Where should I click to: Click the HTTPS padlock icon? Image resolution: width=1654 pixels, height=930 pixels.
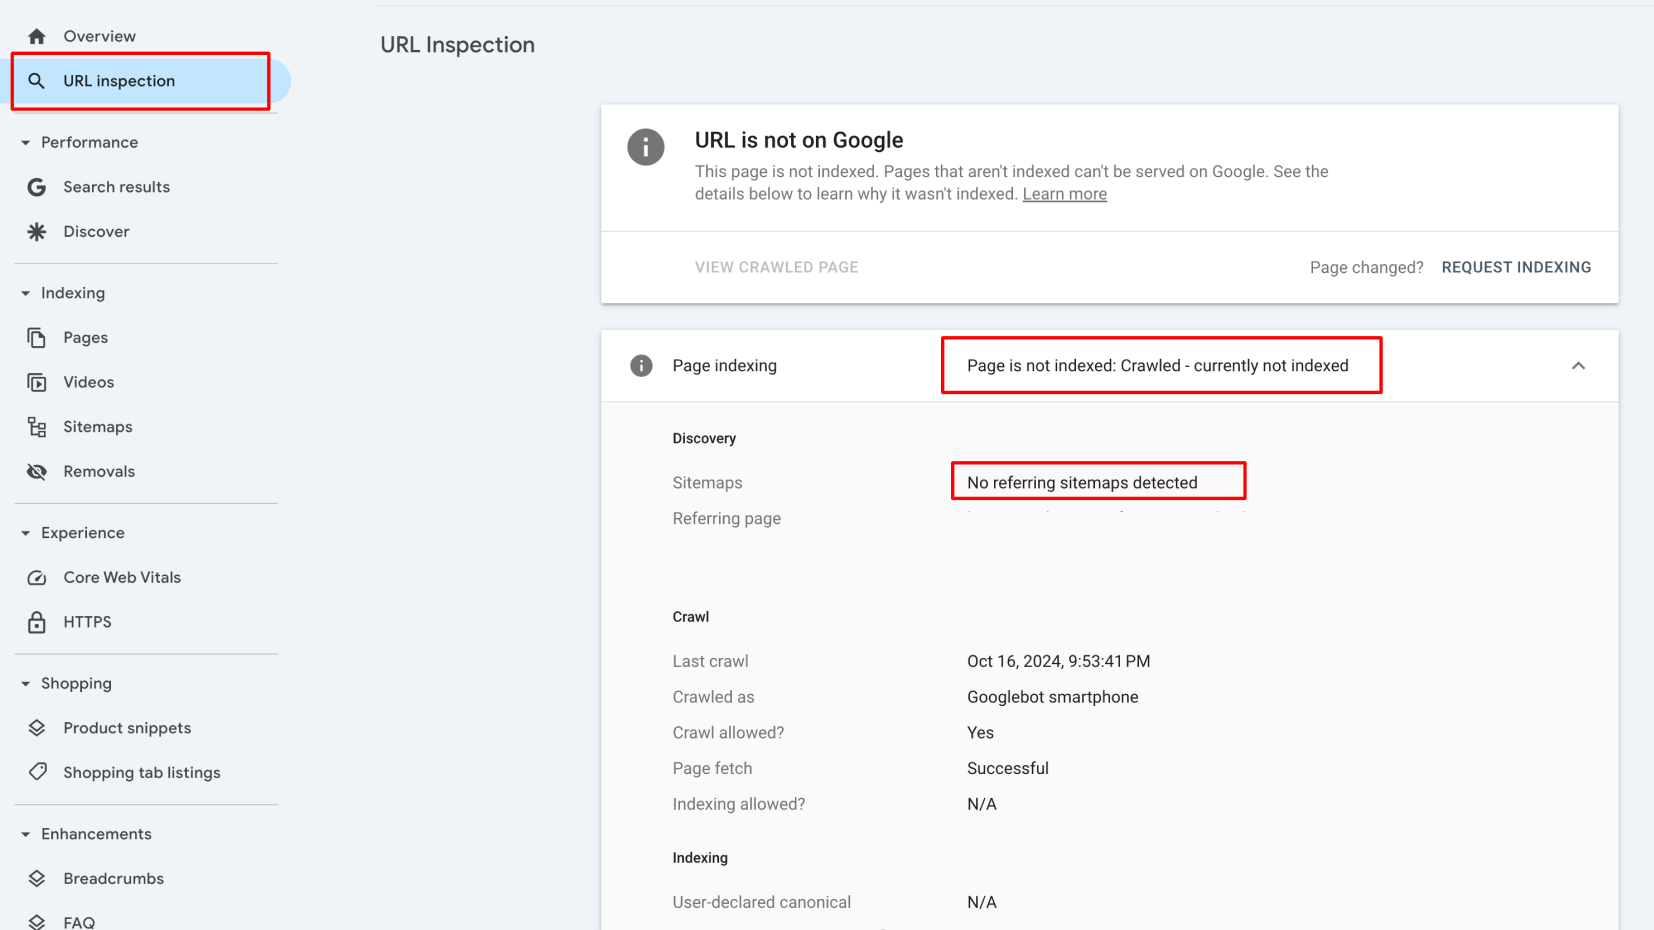click(37, 622)
